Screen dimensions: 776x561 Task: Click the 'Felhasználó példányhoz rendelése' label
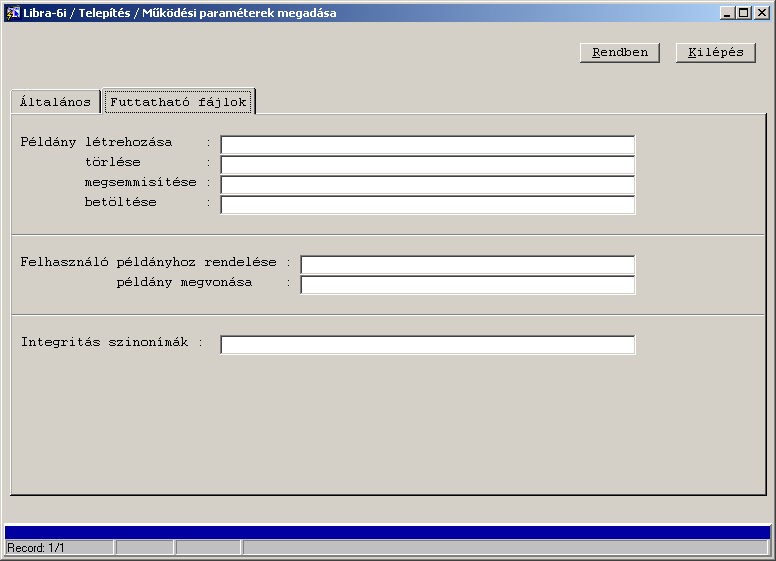point(148,262)
